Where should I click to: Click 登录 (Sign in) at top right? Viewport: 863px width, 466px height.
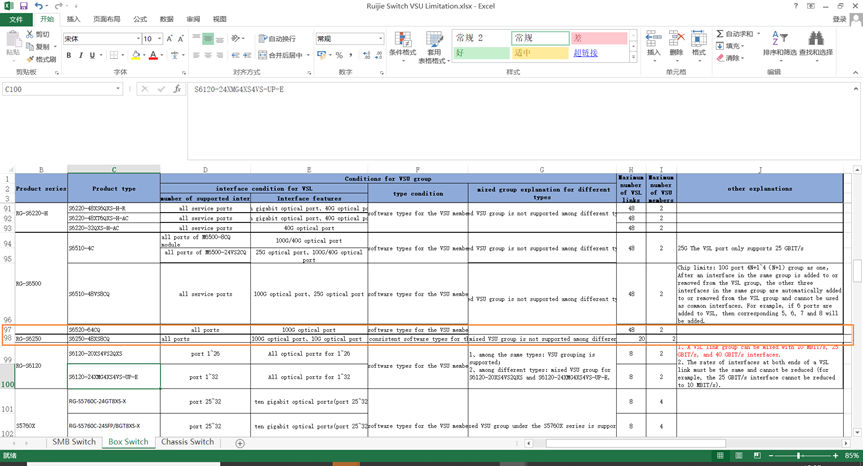click(x=838, y=19)
